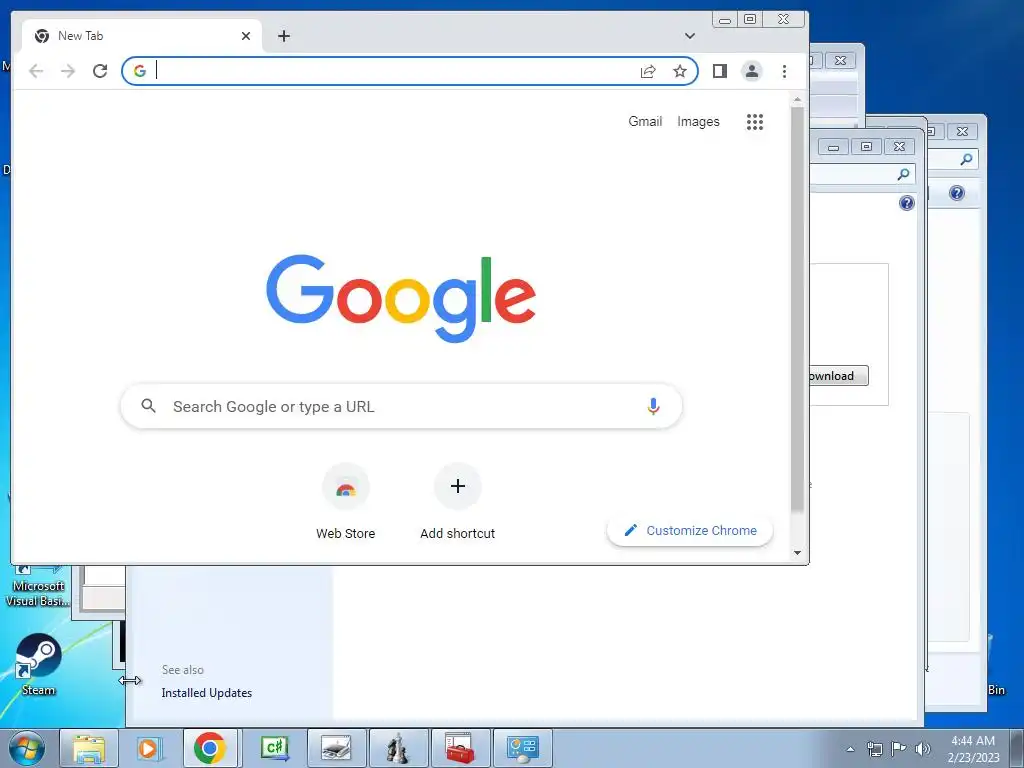Expand the tab search chevron
Screen dimensions: 1024x768
tap(690, 36)
